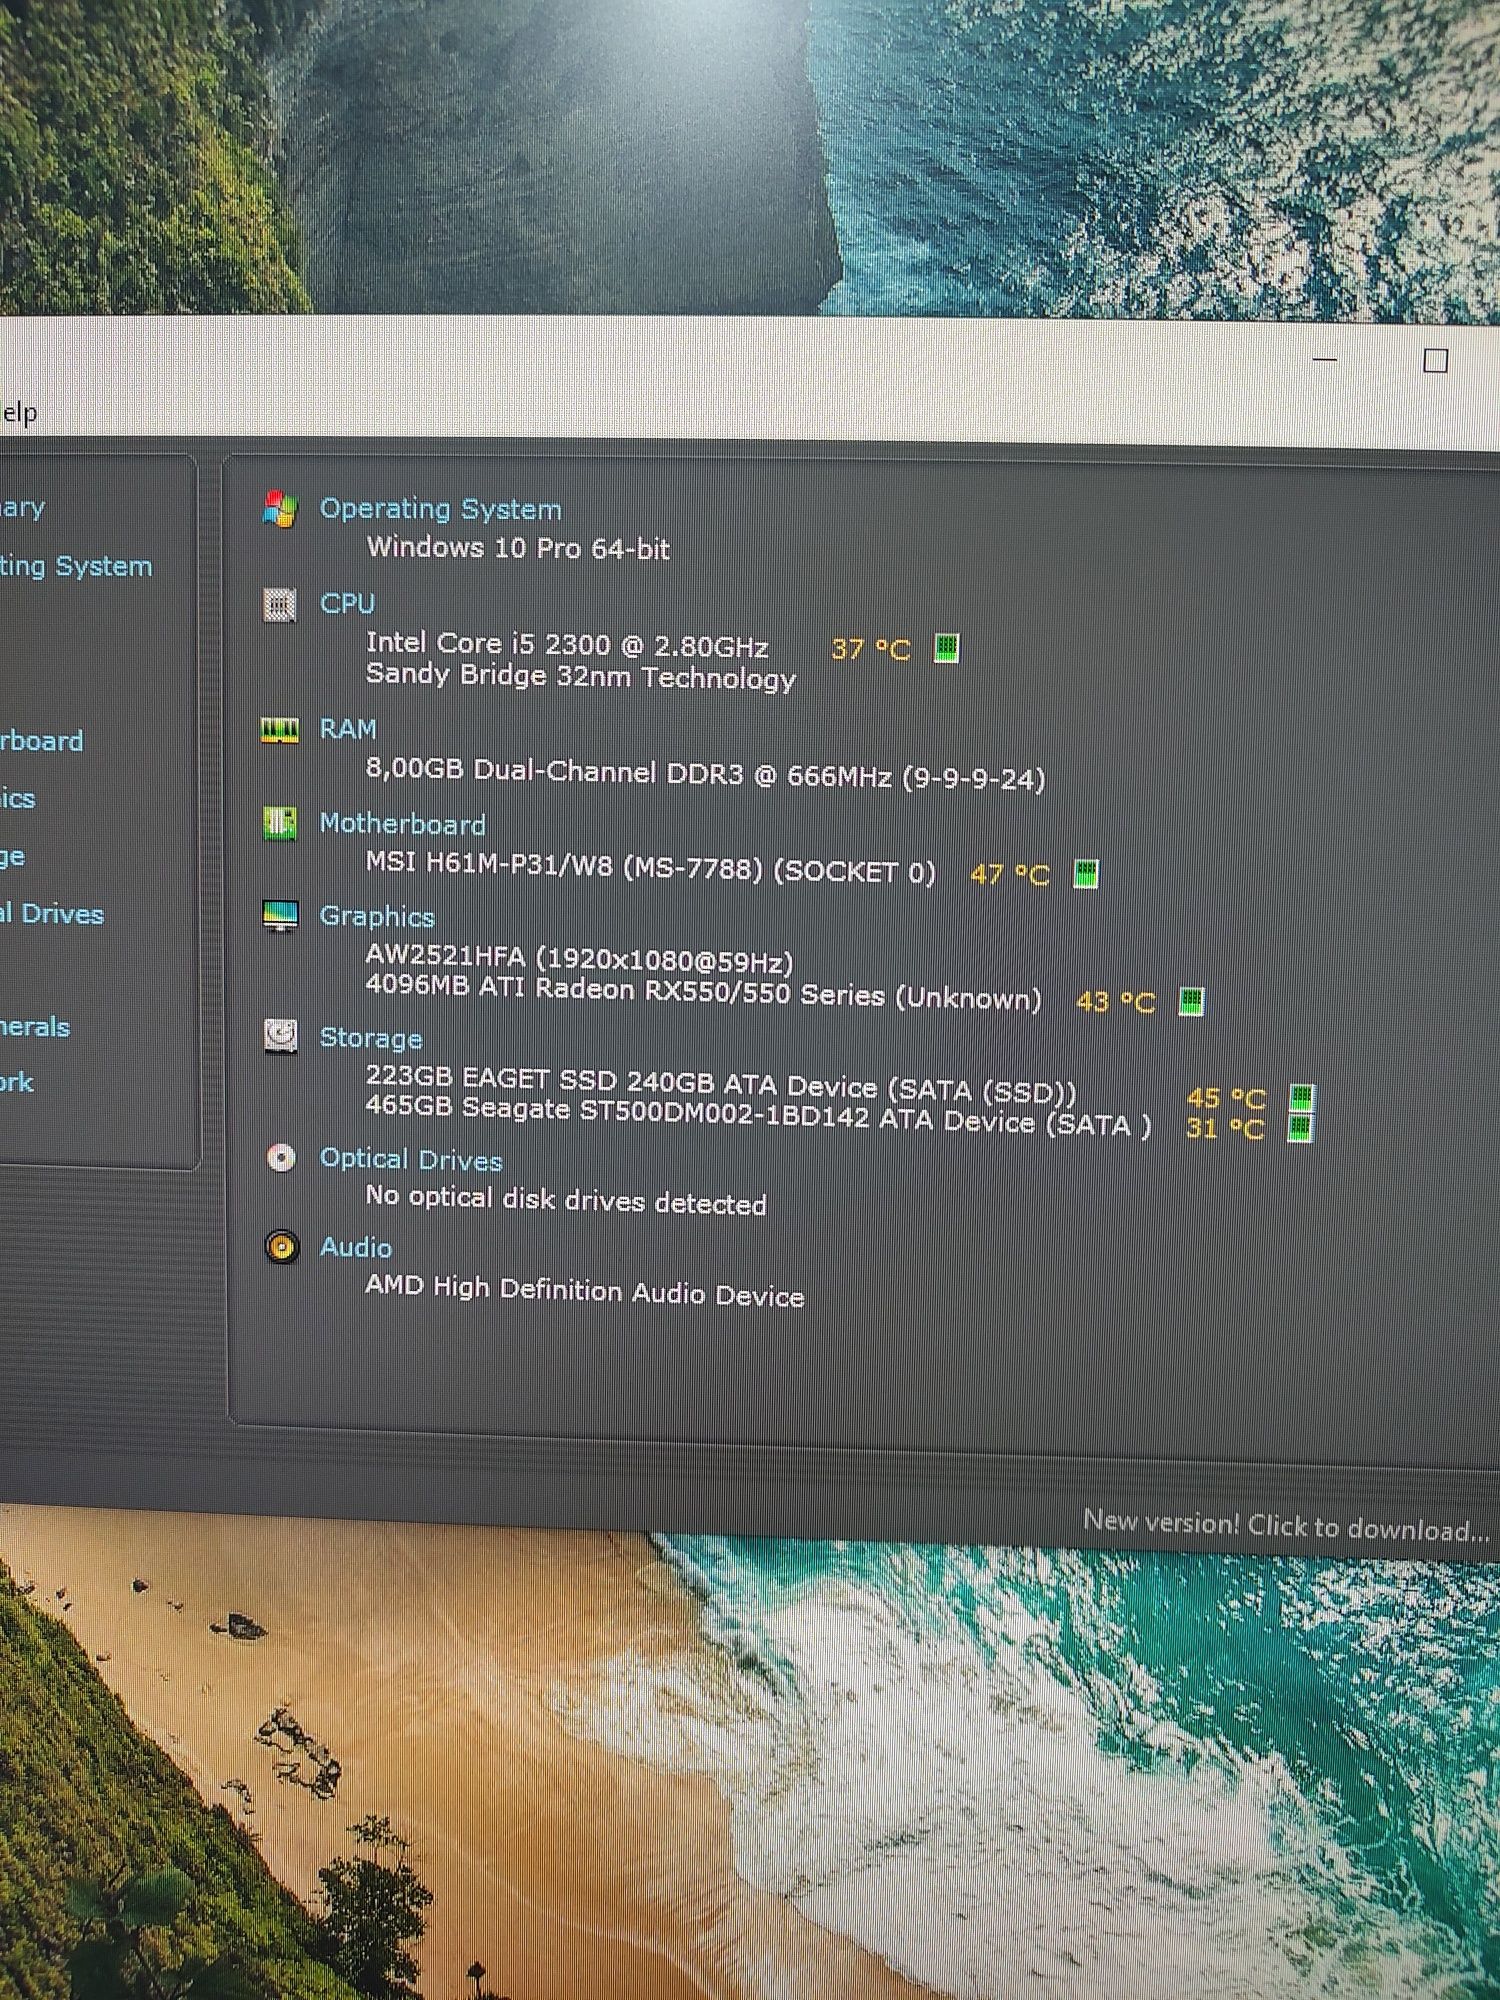1500x2000 pixels.
Task: Select Operating System in the sidebar
Action: 76,567
